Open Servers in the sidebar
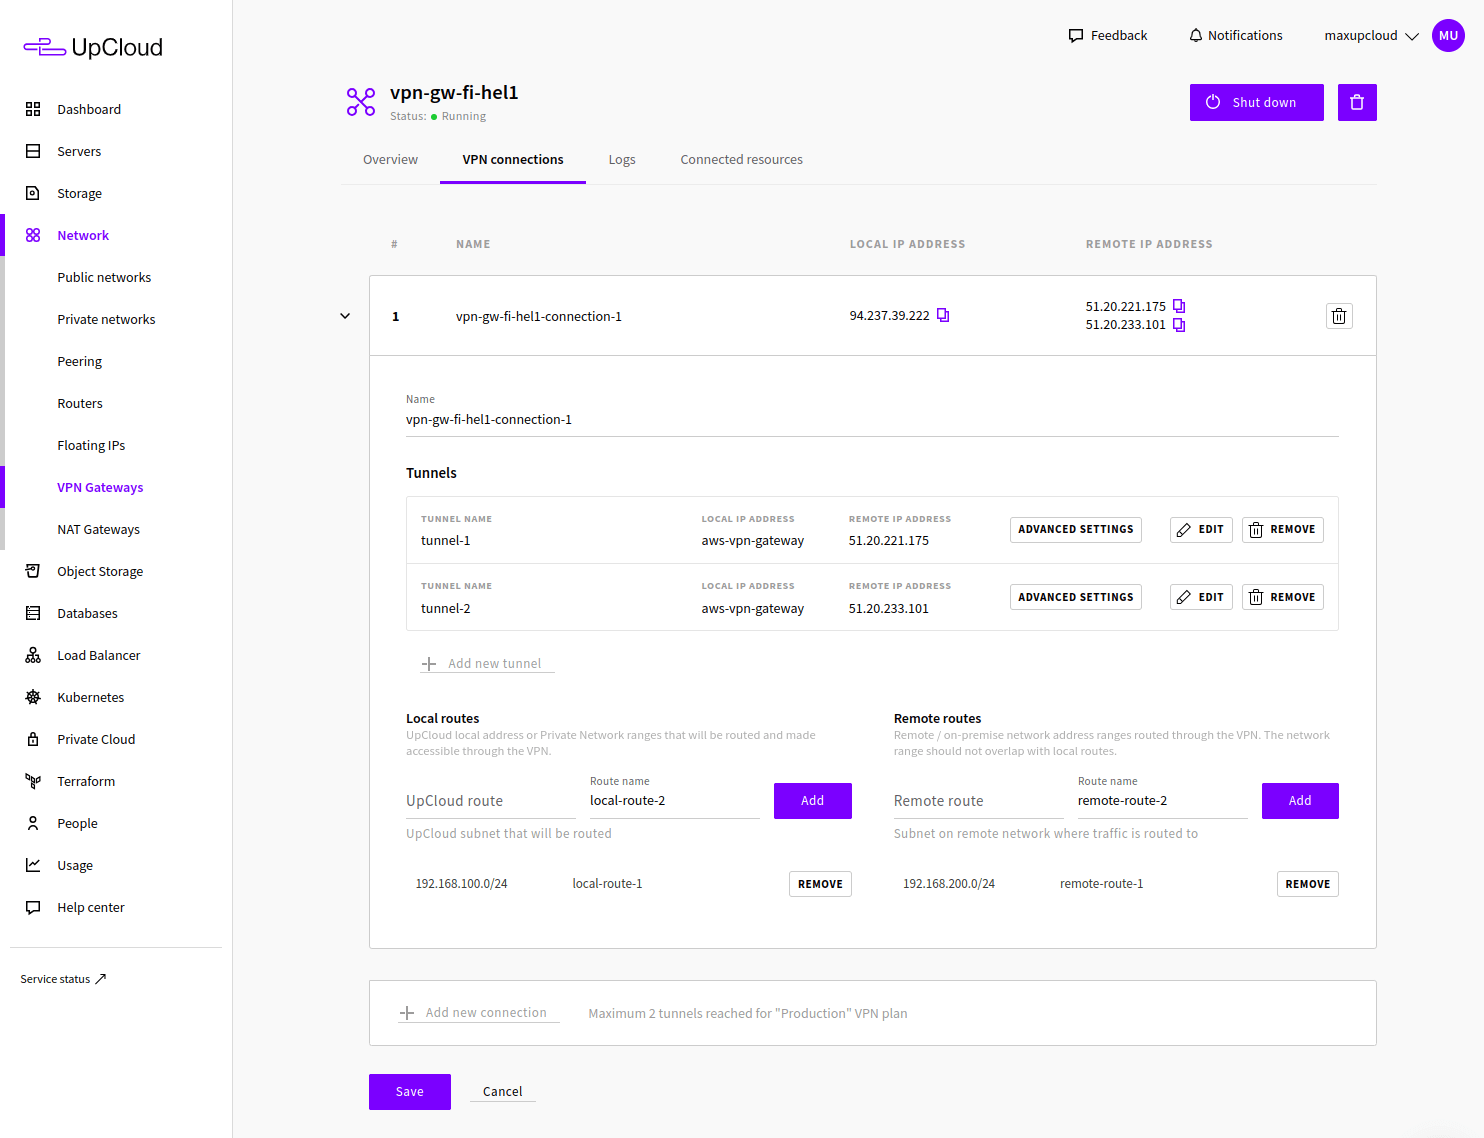 tap(79, 151)
